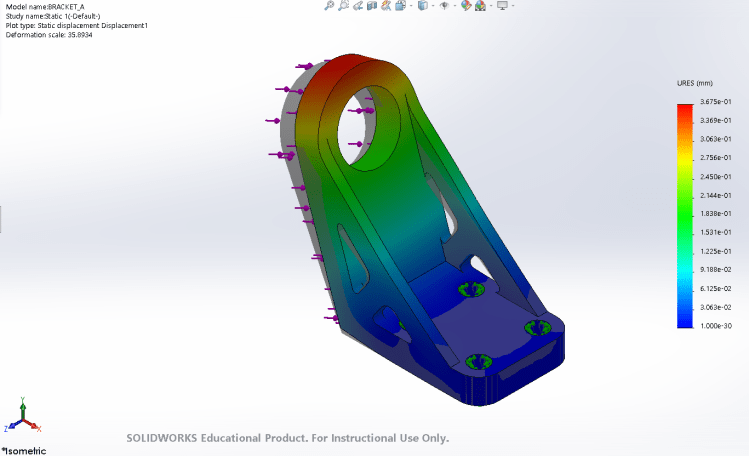Screen dimensions: 749x456
Task: Click the XYZ orientation triad
Action: 22,414
